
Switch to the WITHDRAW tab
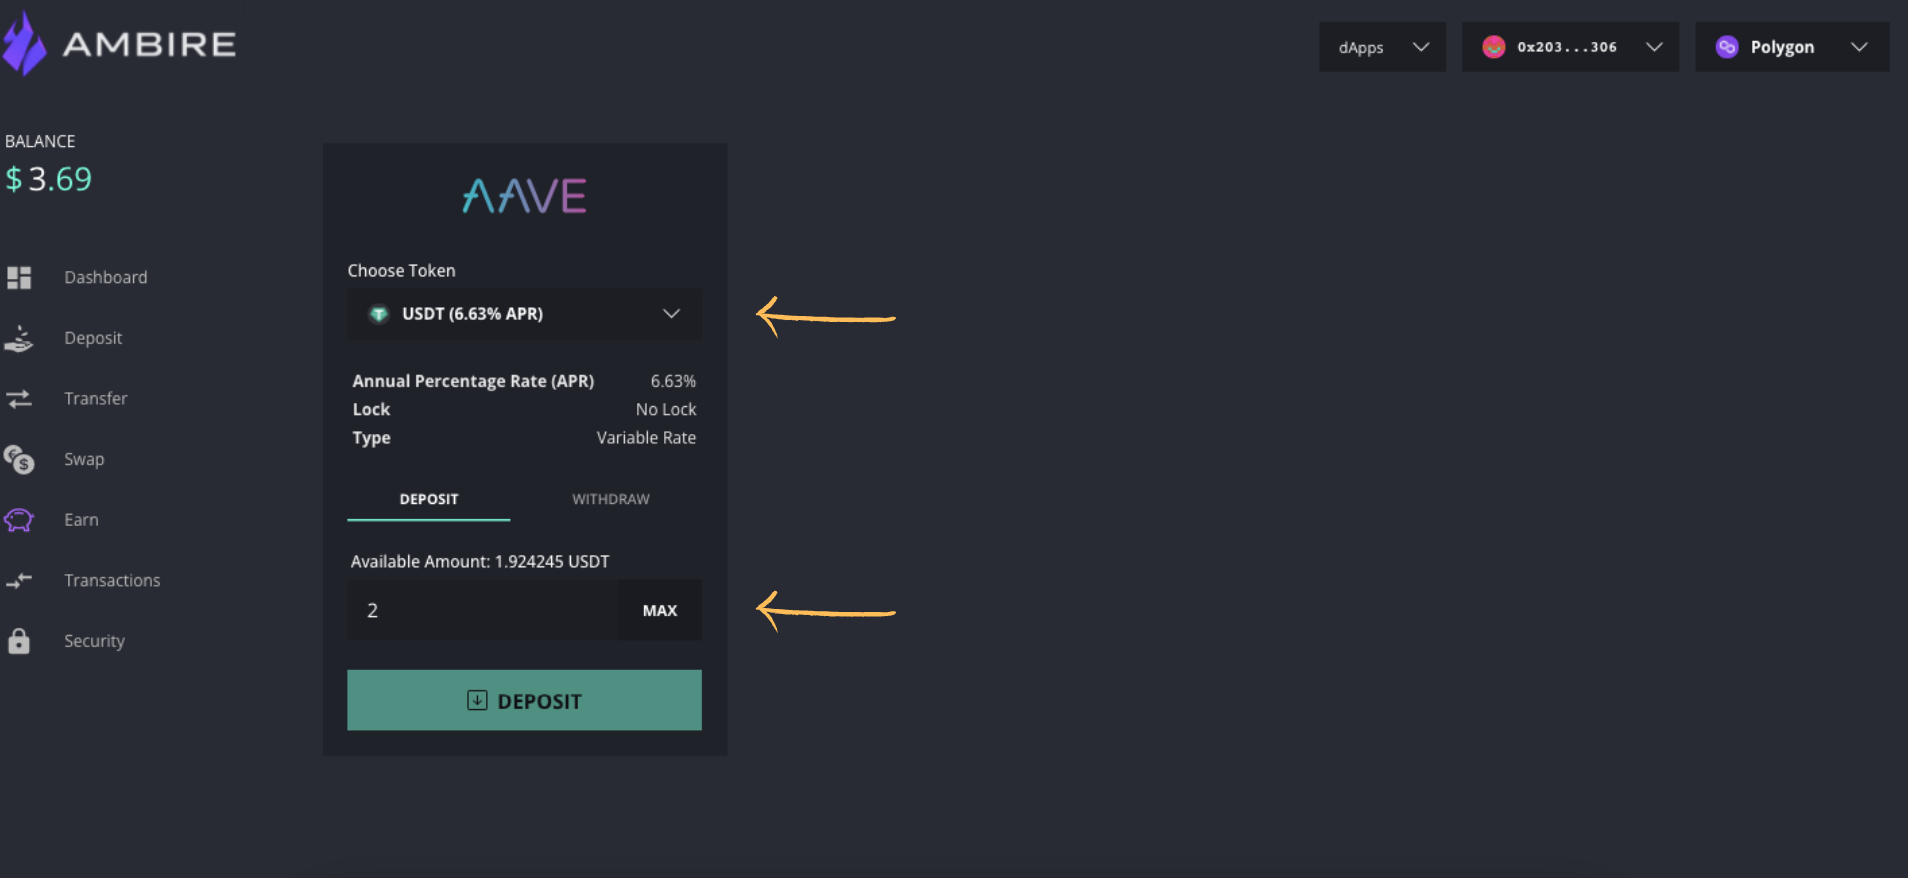click(611, 499)
